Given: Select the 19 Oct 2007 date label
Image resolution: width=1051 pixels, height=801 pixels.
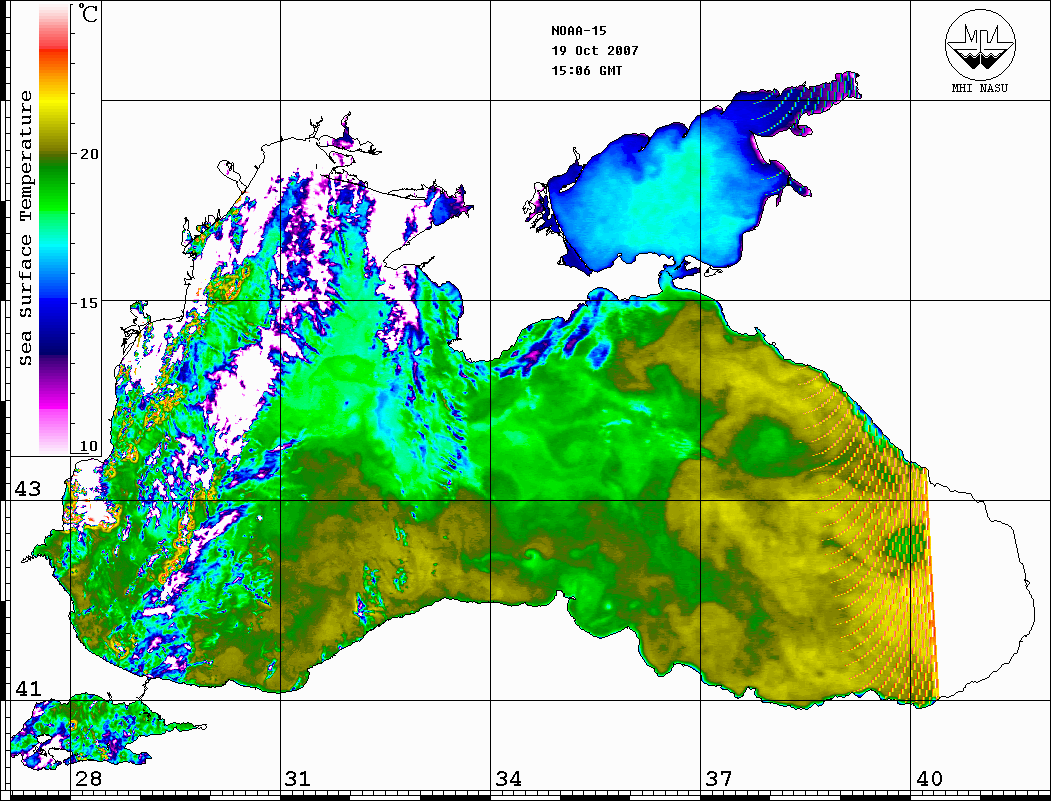Looking at the screenshot, I should [594, 50].
